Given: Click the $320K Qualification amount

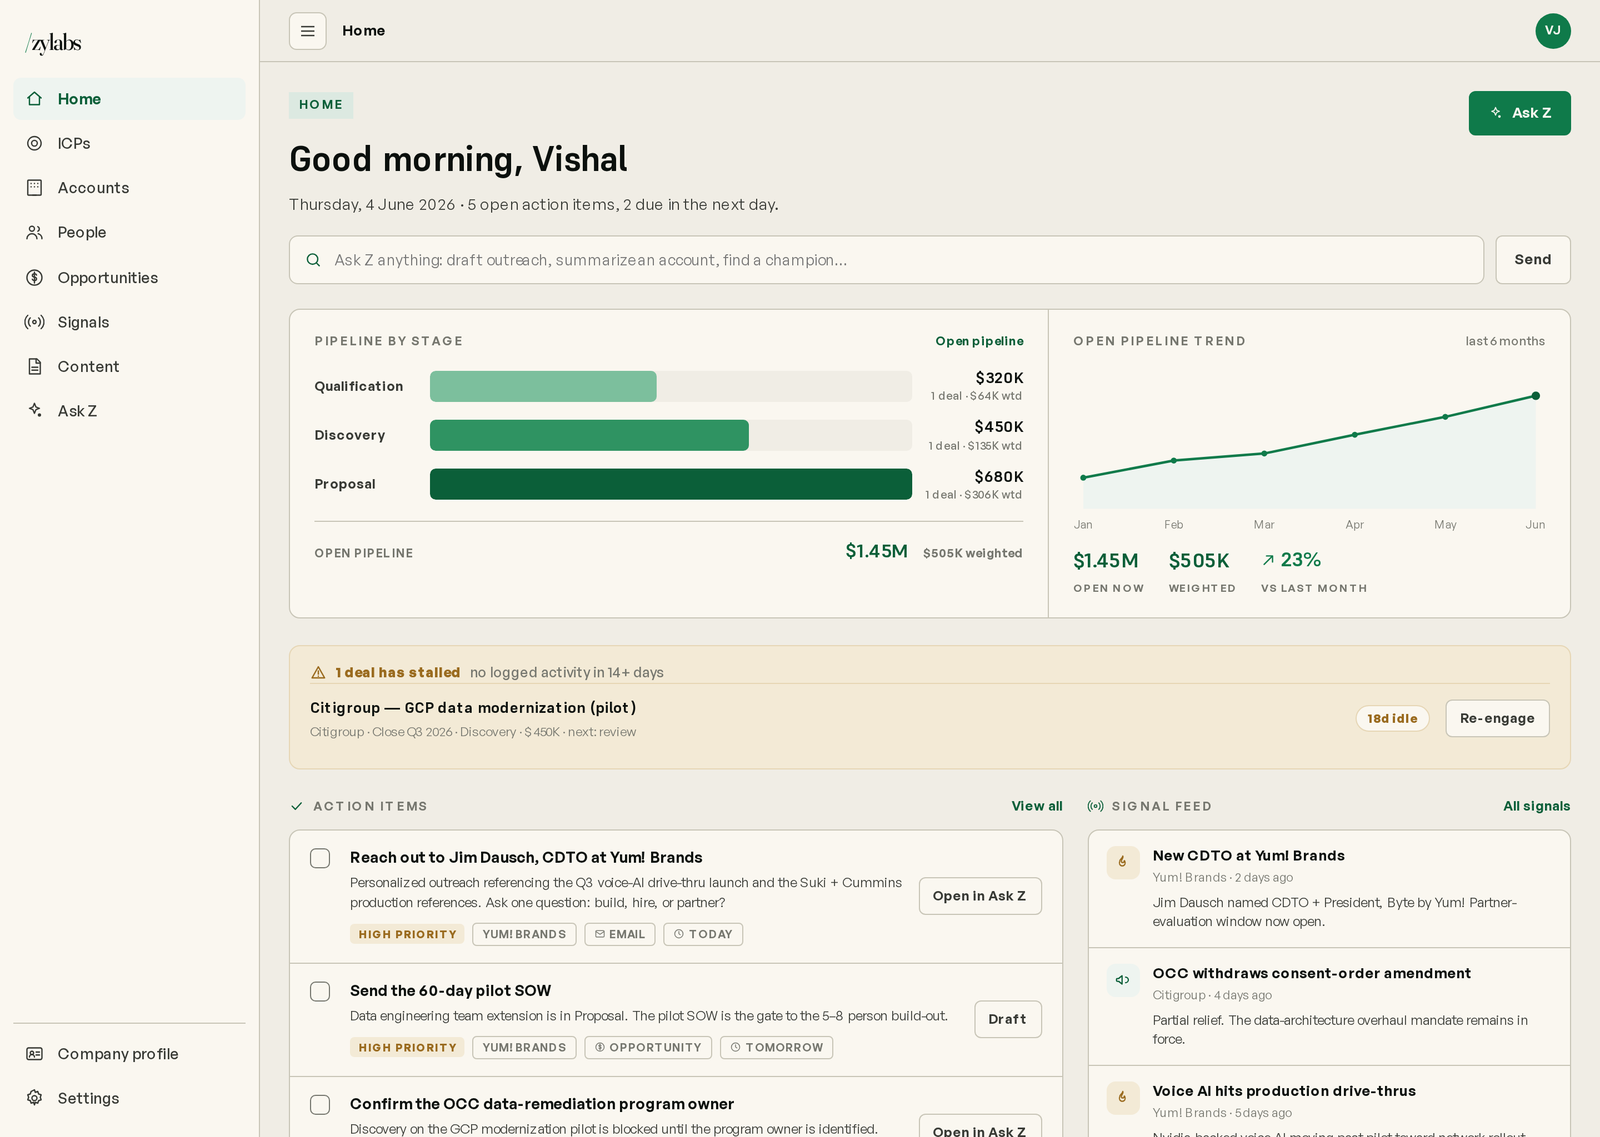Looking at the screenshot, I should pos(999,378).
